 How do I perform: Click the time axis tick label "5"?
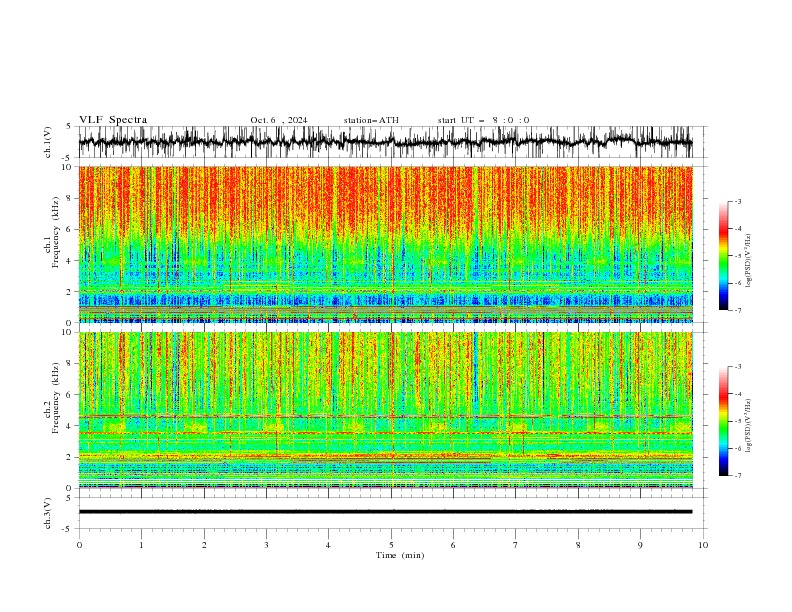(x=391, y=545)
